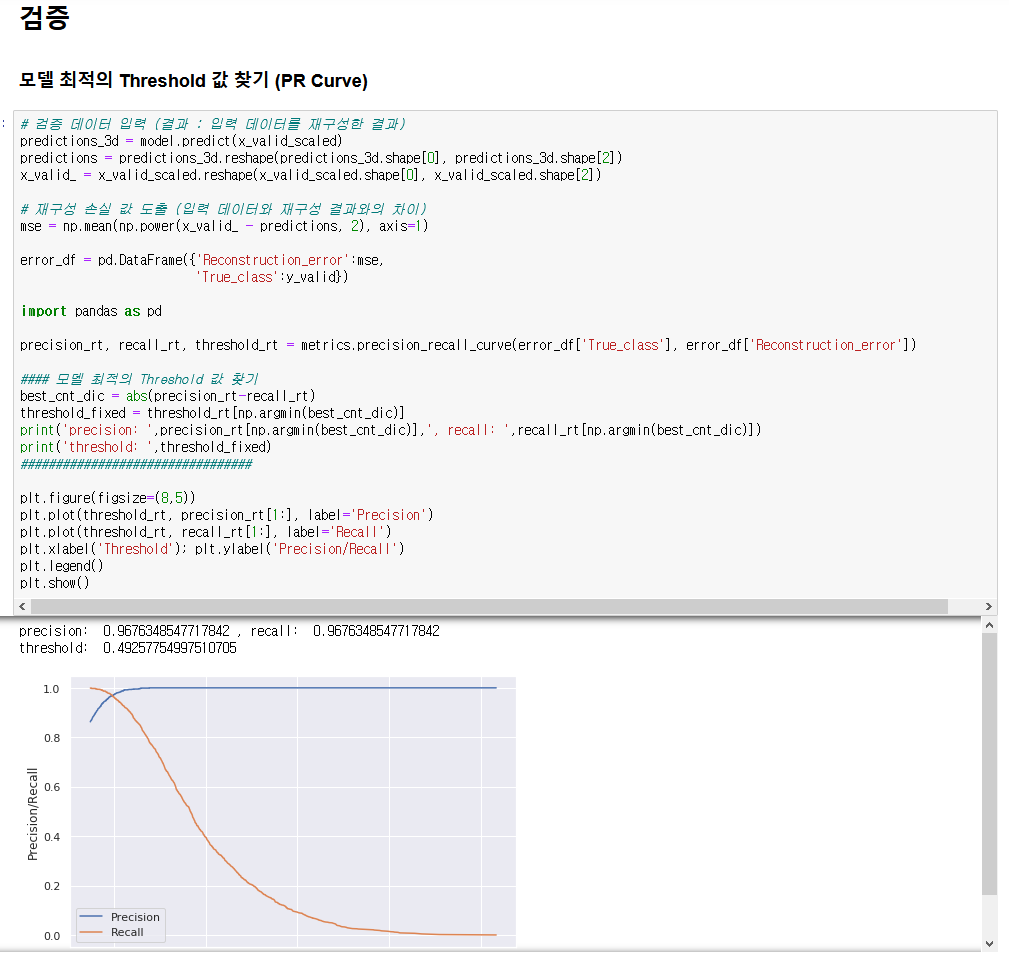Click the y-axis tick label 0.4
This screenshot has height=959, width=1009.
(x=51, y=837)
